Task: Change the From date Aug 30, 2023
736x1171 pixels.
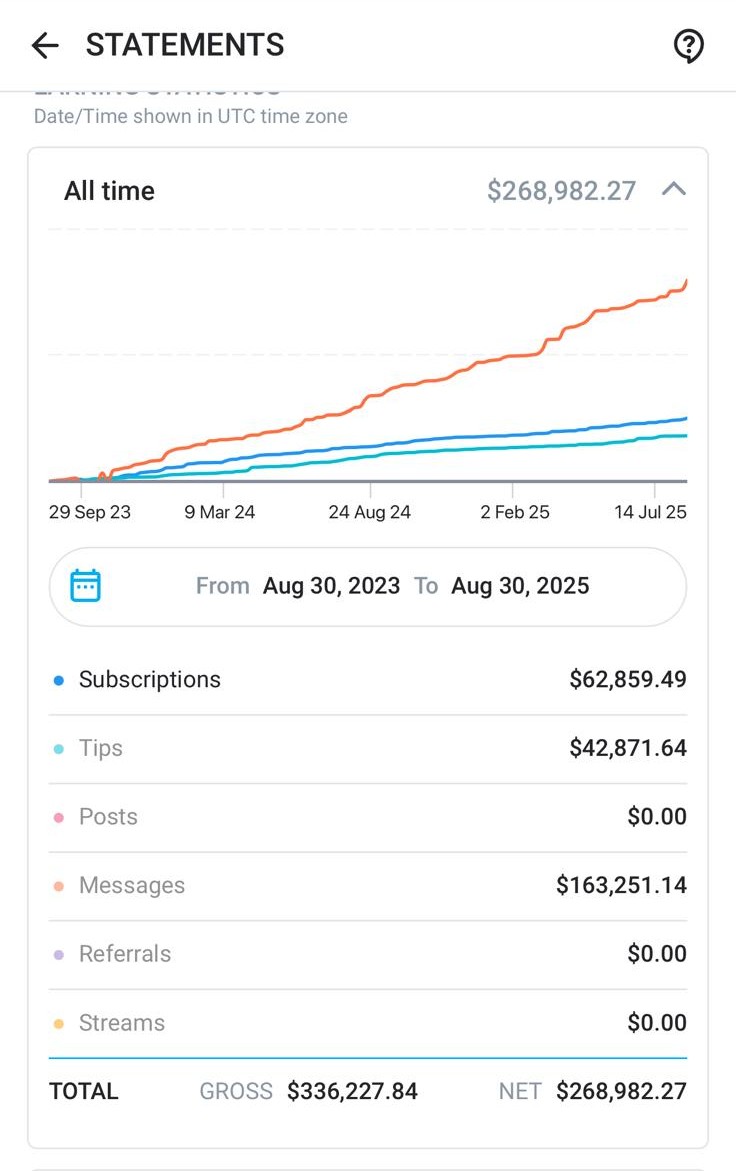Action: click(x=331, y=586)
